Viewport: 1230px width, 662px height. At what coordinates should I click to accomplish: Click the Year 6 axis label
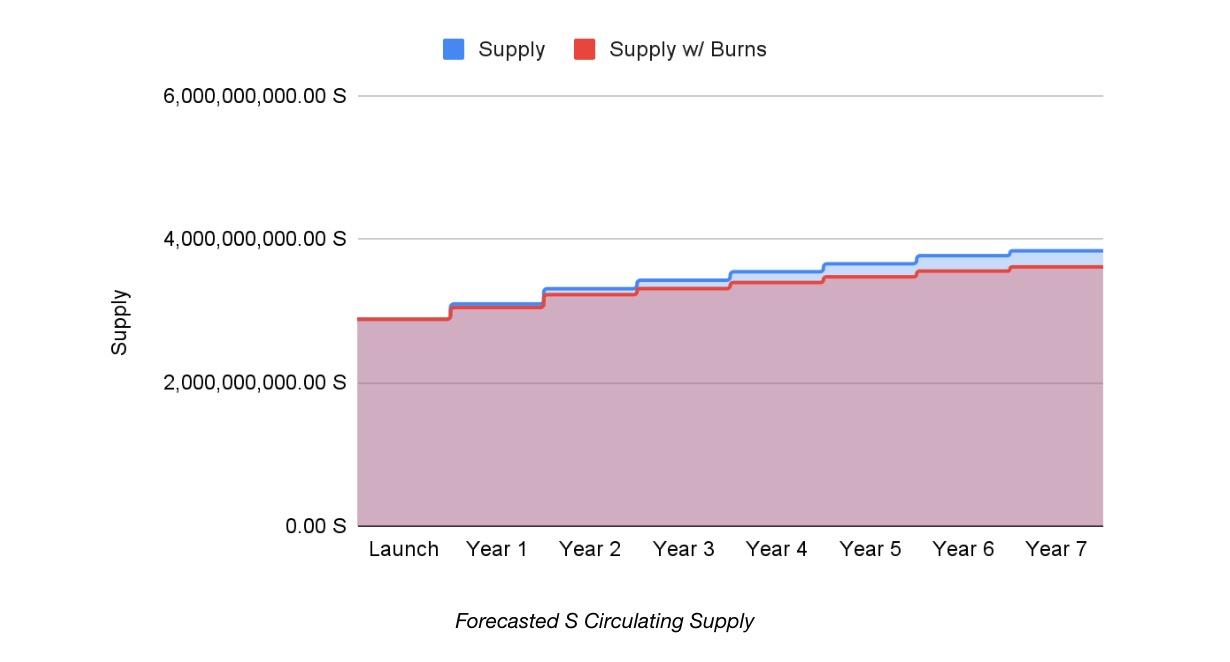click(x=963, y=549)
